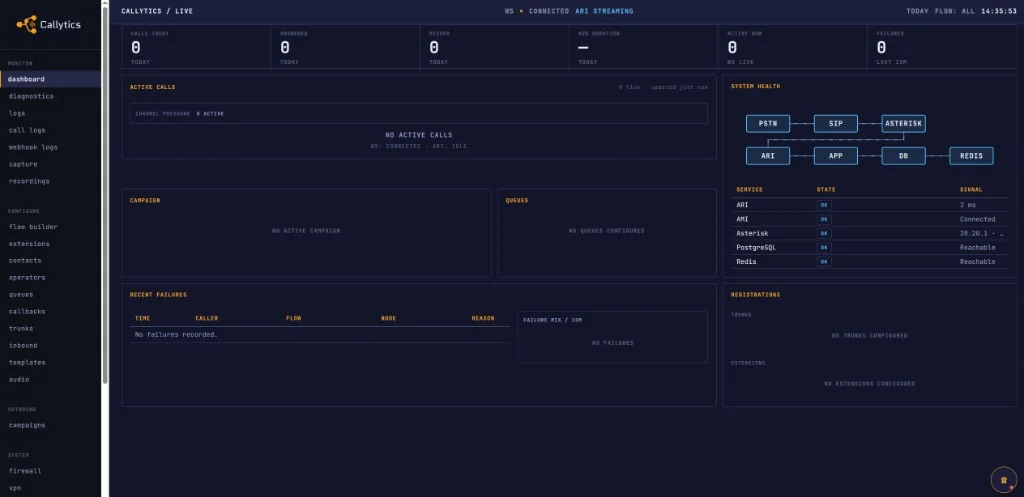Click the SIP node in health diagram
The width and height of the screenshot is (1024, 497).
tap(836, 123)
